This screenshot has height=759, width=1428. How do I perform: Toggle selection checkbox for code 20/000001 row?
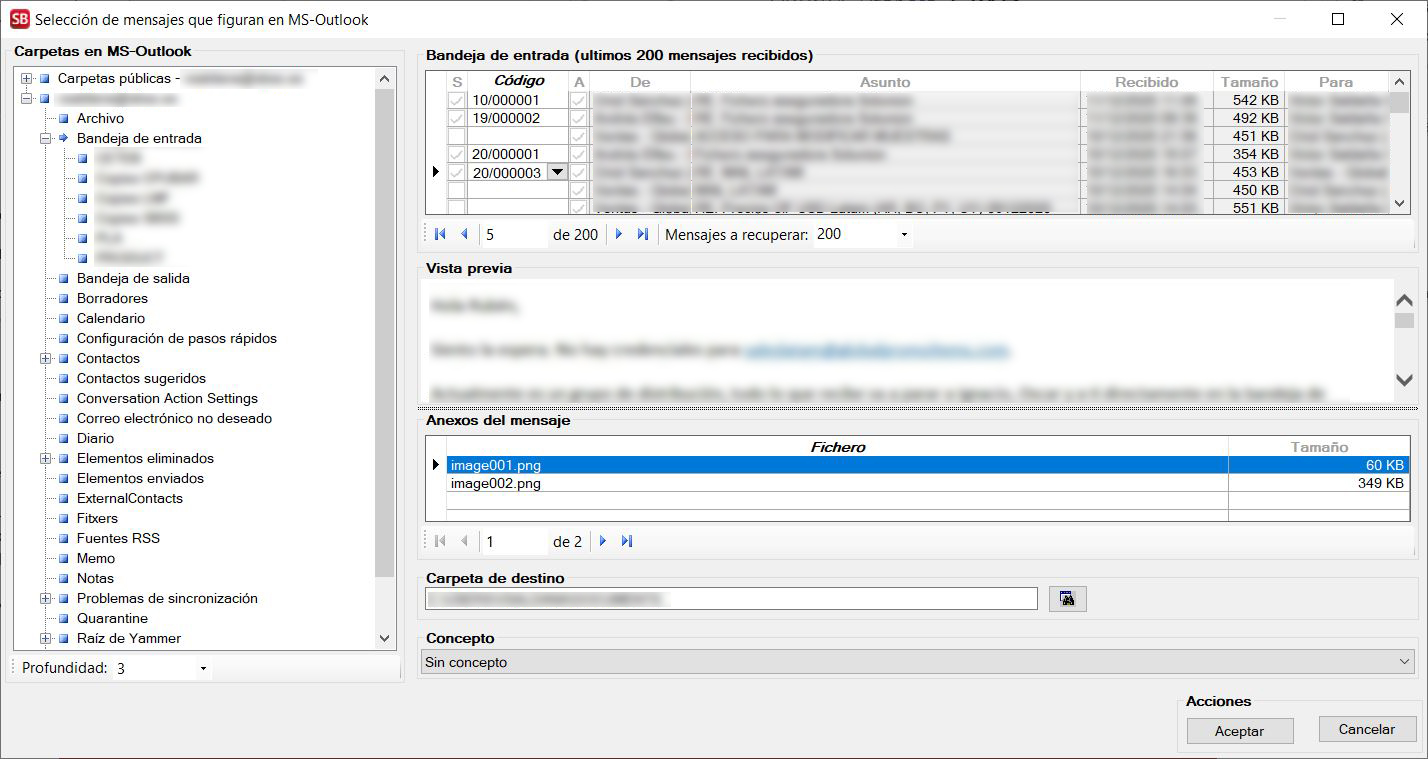456,155
